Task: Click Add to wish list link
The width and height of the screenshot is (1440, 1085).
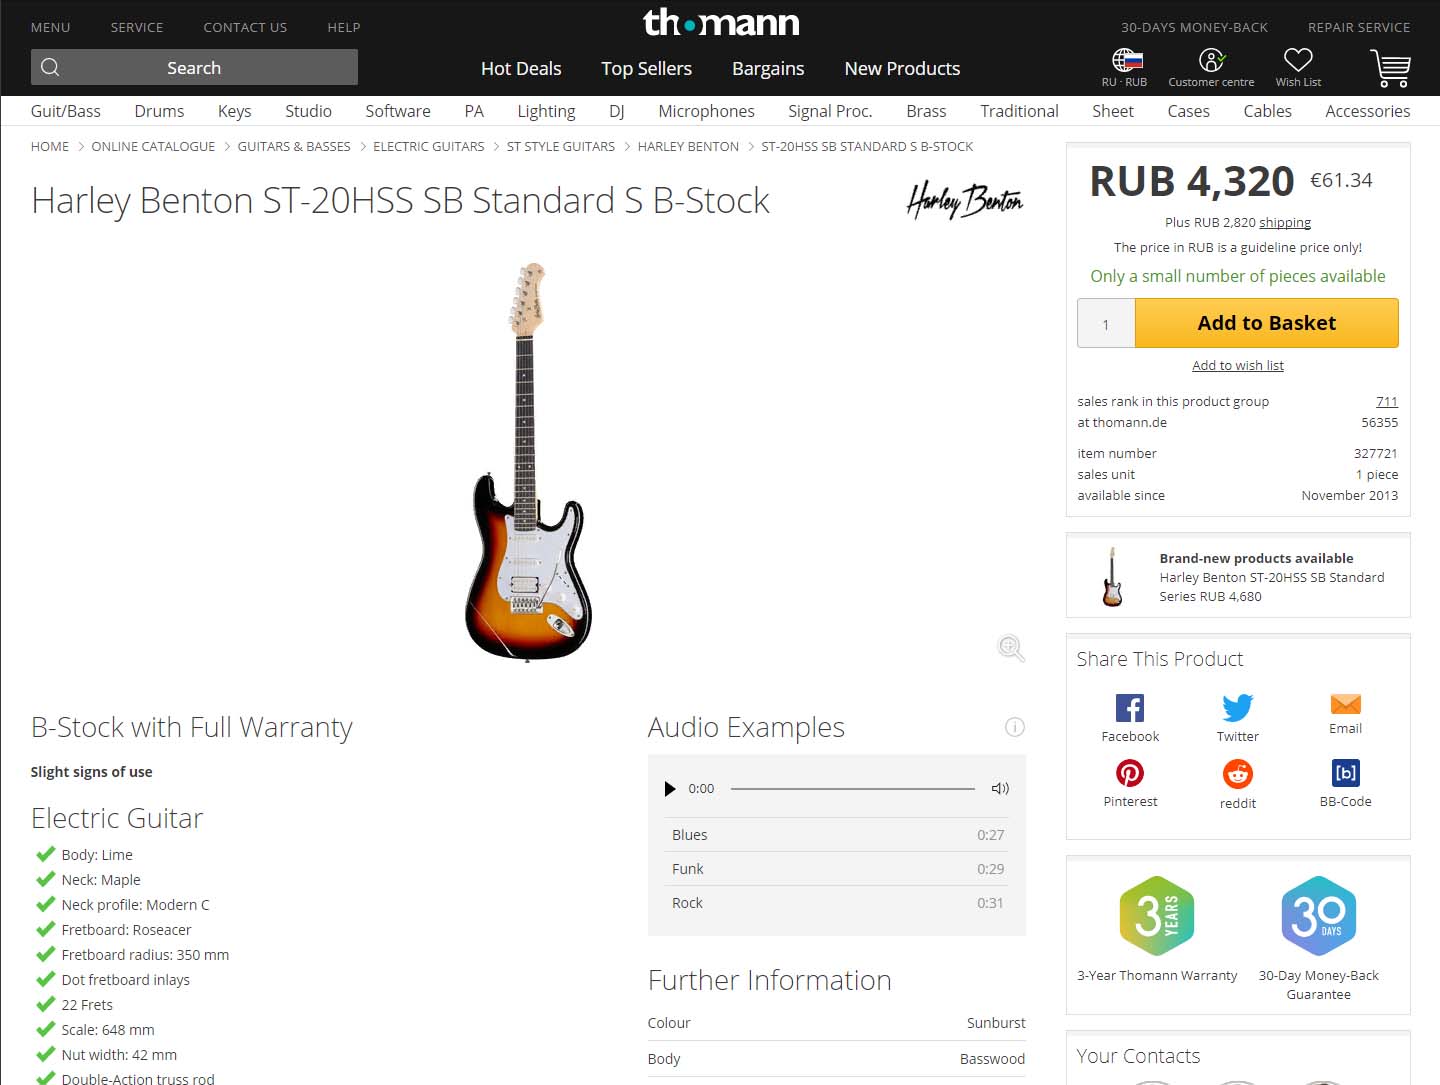Action: 1237,366
